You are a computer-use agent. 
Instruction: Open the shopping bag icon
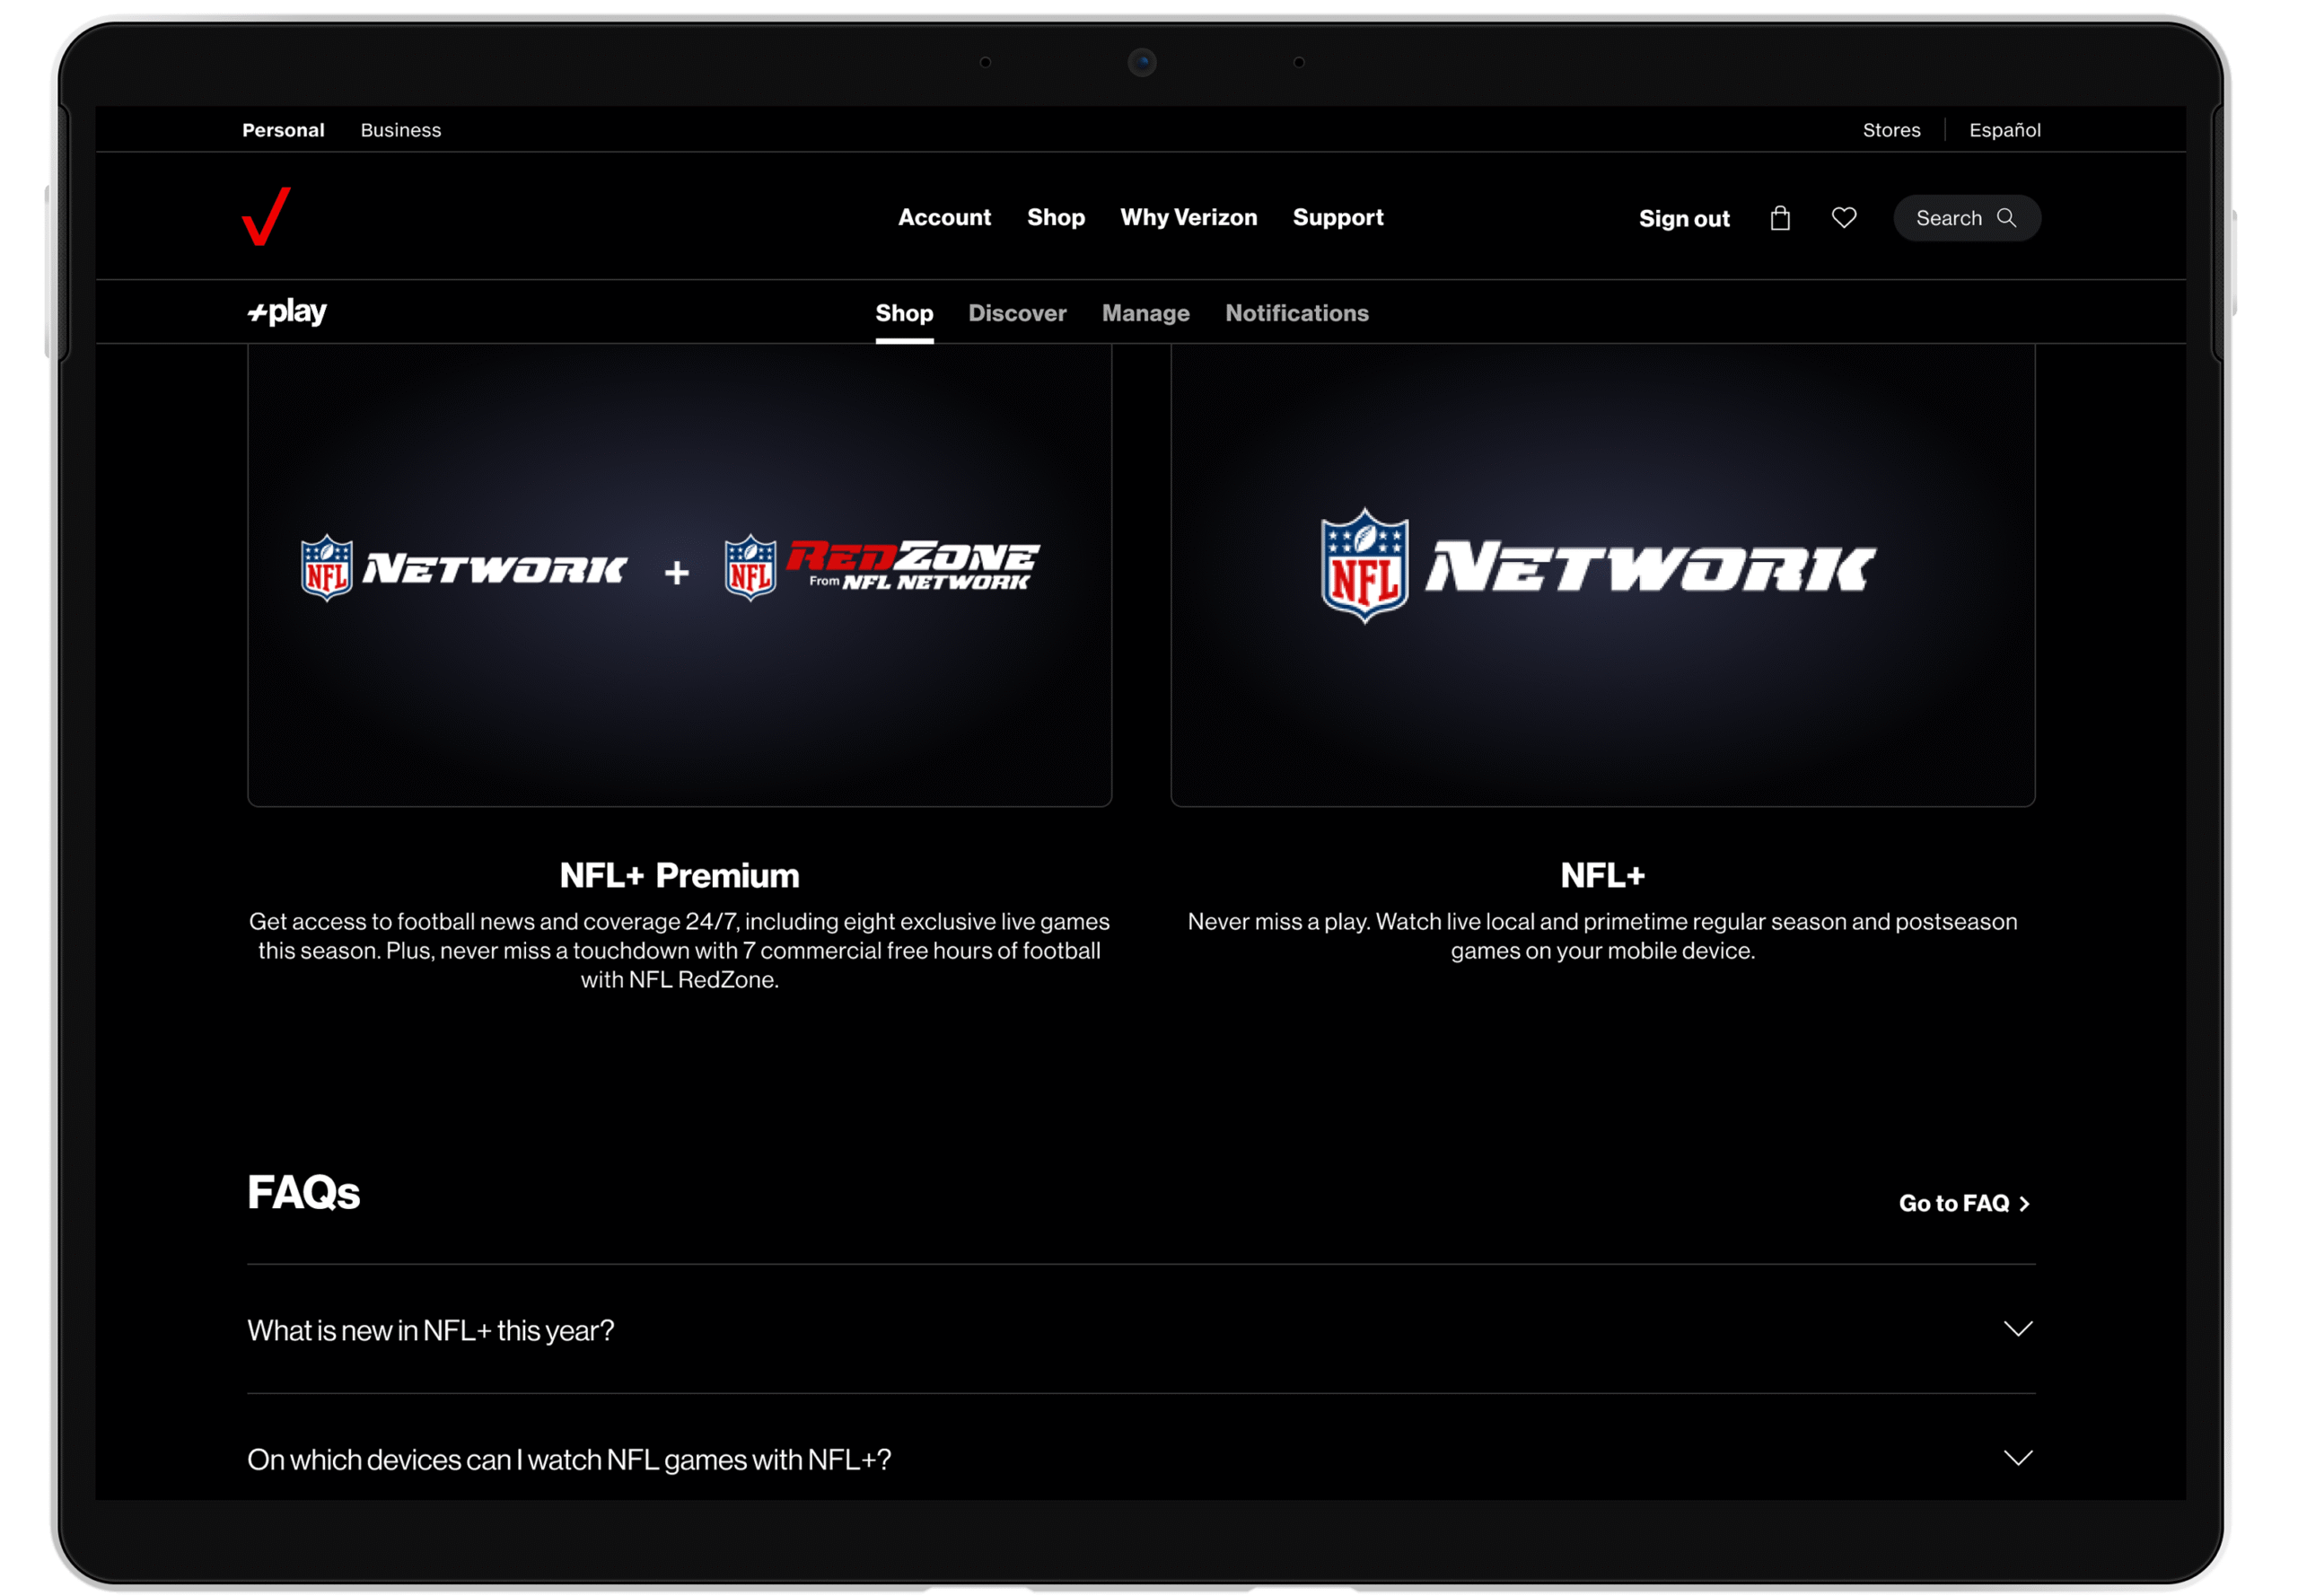1779,218
